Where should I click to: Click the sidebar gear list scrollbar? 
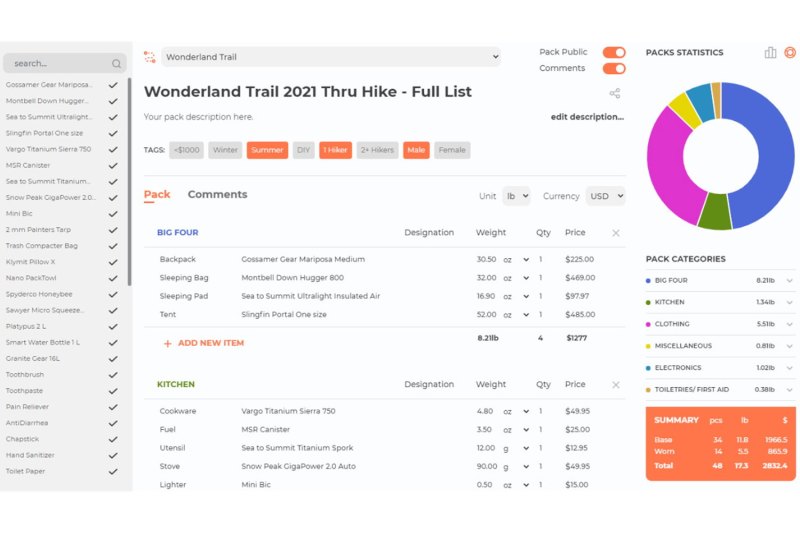click(130, 181)
